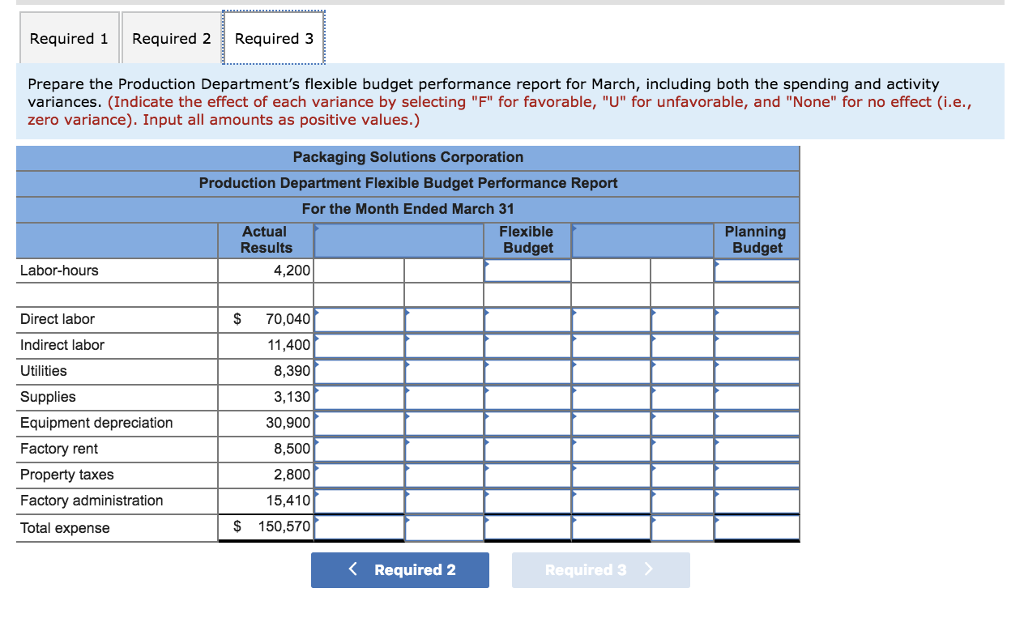Click Factory rent spending variance amount cell

[359, 449]
